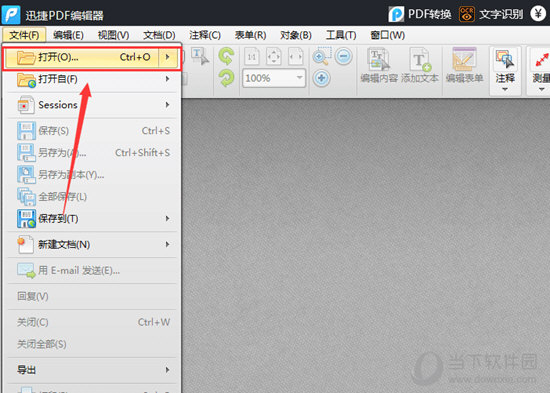Select the 添加文本 add text tool

(420, 66)
